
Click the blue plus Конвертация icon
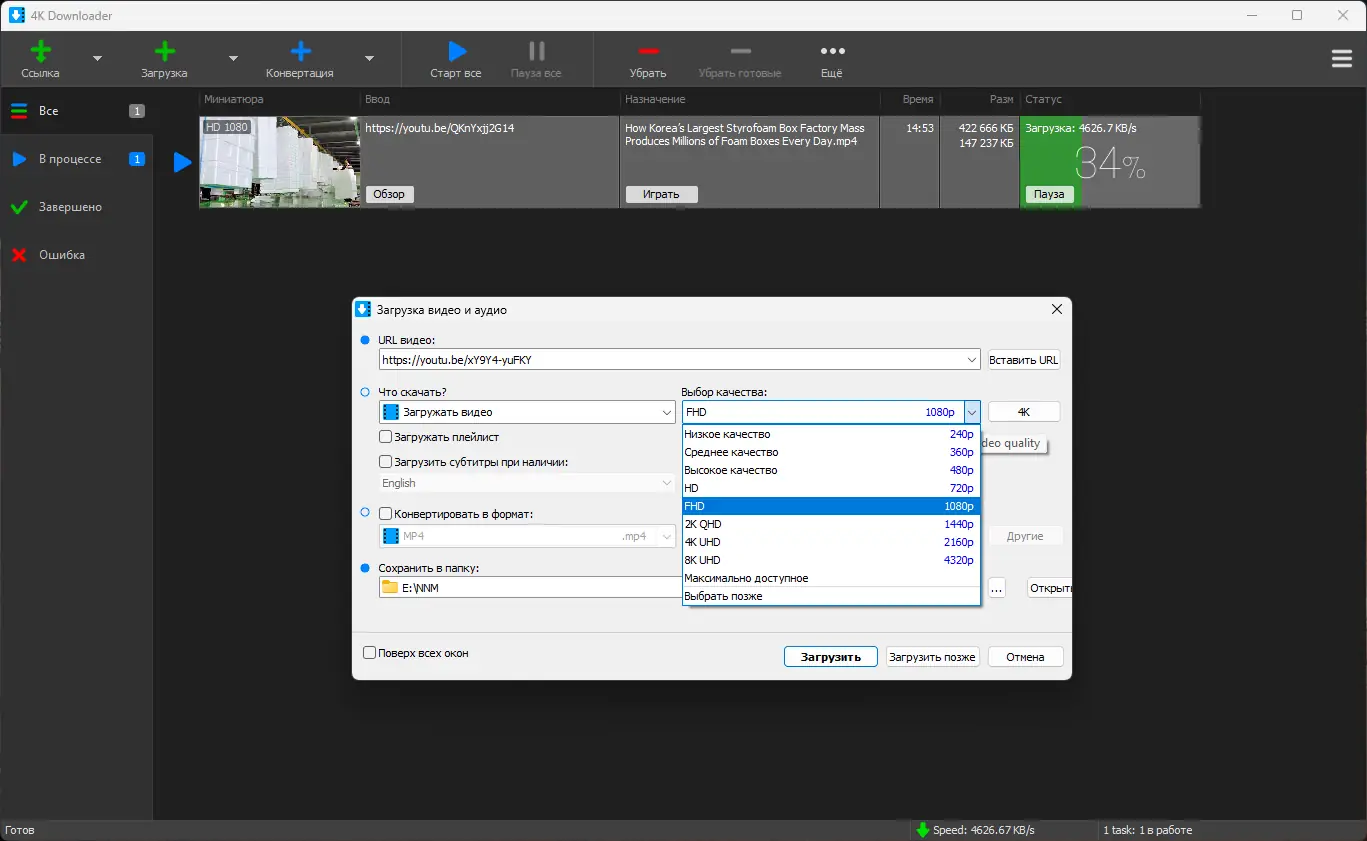click(x=300, y=52)
